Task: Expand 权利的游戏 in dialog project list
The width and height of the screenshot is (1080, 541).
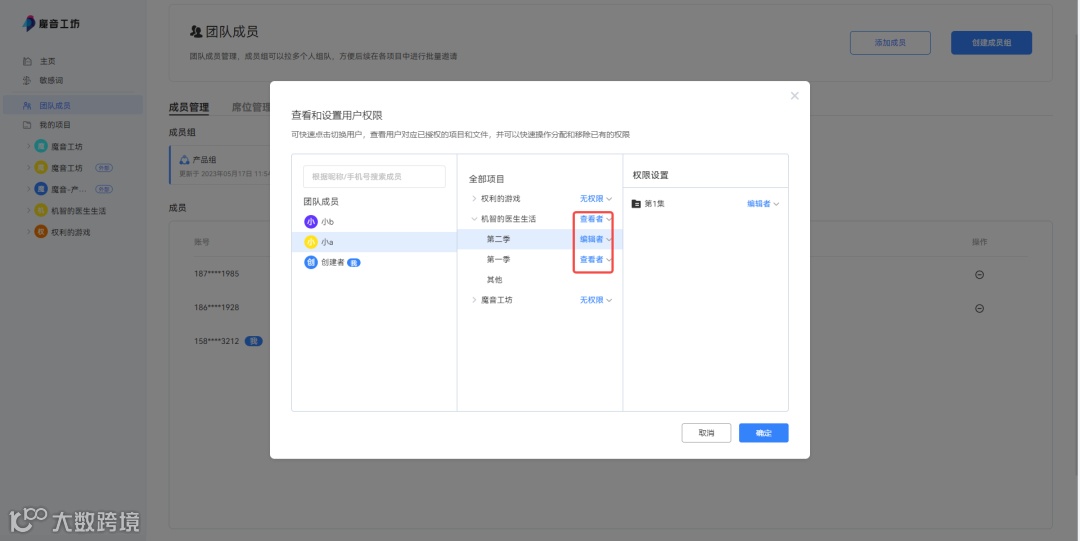Action: click(x=474, y=198)
